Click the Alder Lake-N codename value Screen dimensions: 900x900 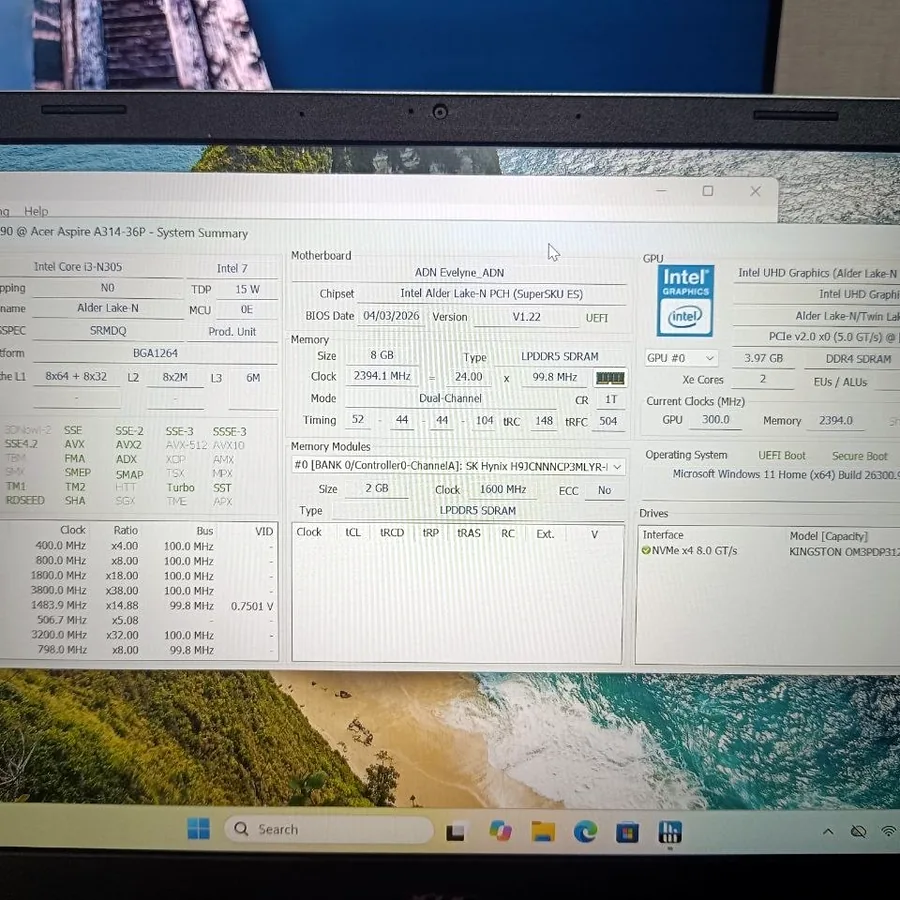(x=108, y=308)
